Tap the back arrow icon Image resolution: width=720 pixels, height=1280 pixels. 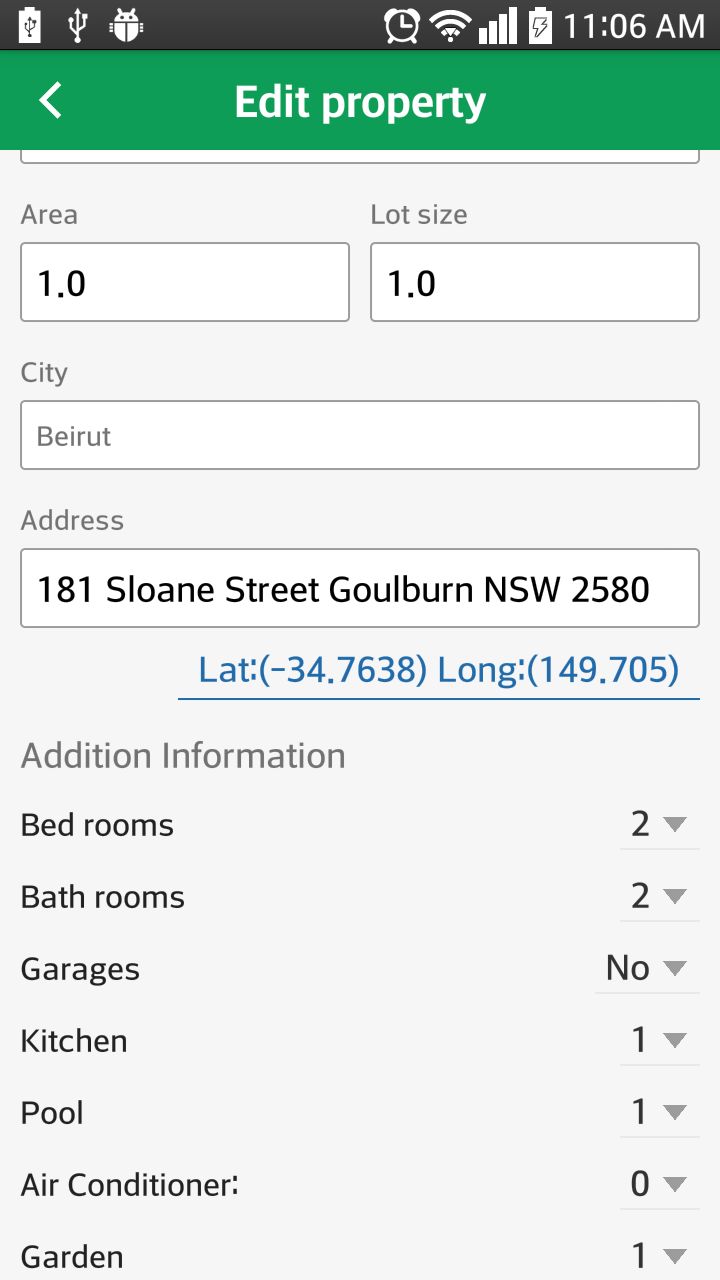[50, 101]
